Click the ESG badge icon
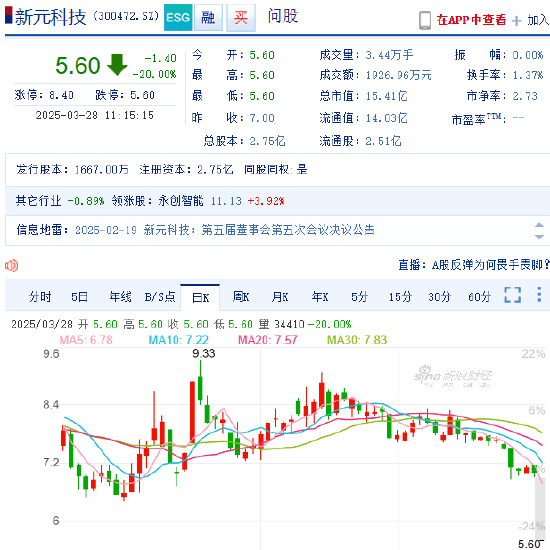550x550 pixels. [178, 17]
